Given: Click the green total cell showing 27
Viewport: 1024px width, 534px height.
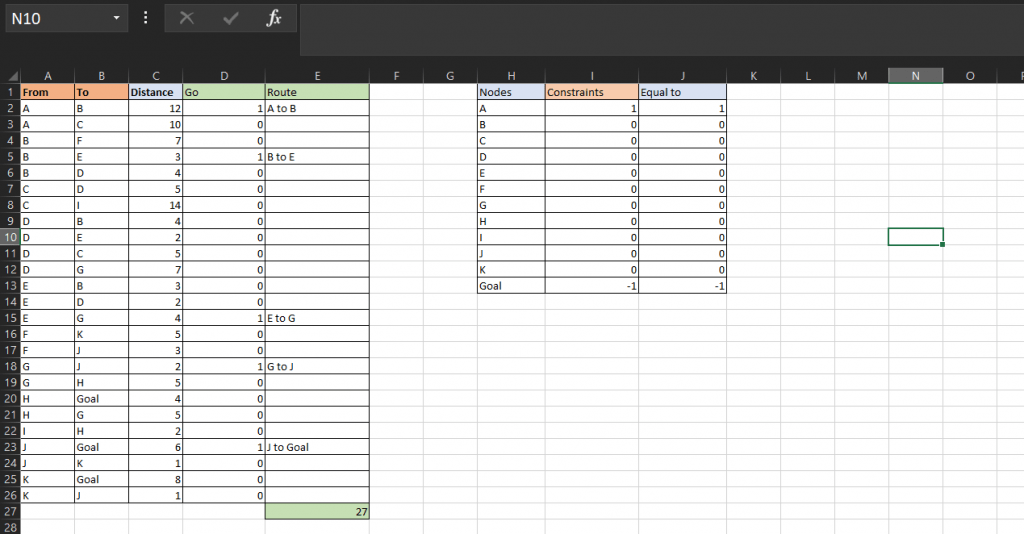Looking at the screenshot, I should (x=317, y=511).
